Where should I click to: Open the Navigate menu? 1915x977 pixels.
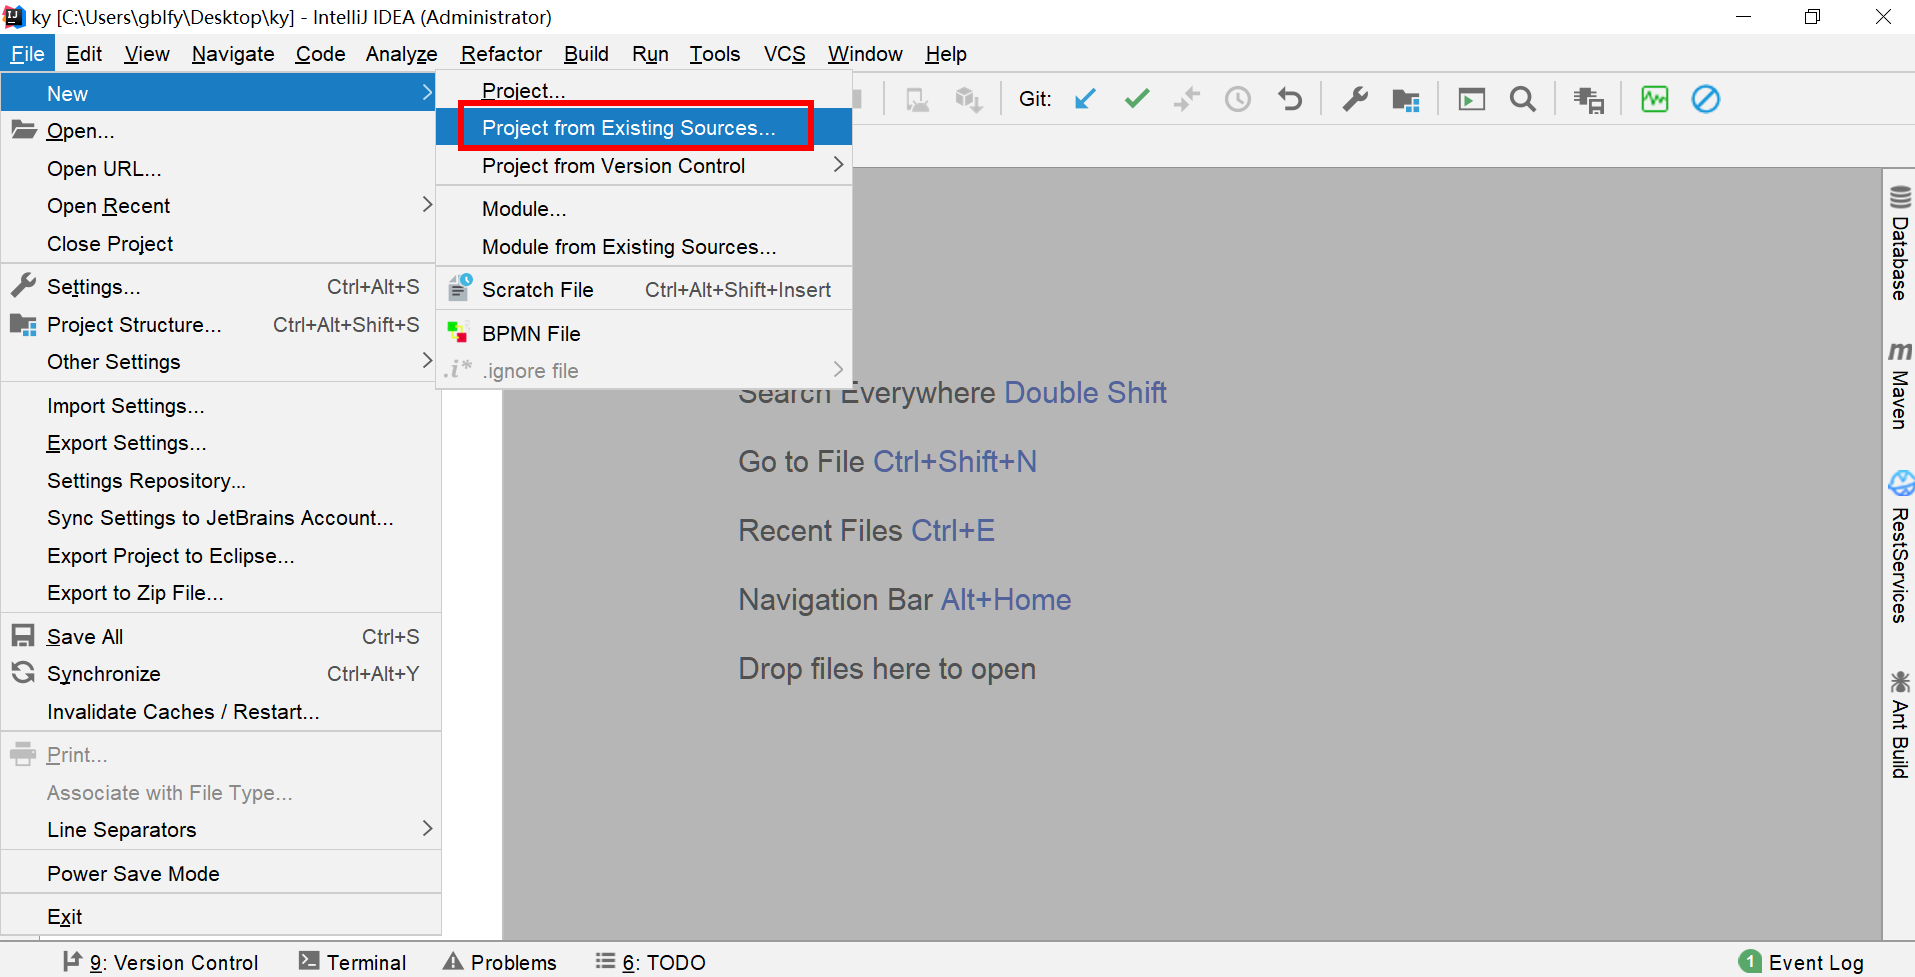[233, 54]
